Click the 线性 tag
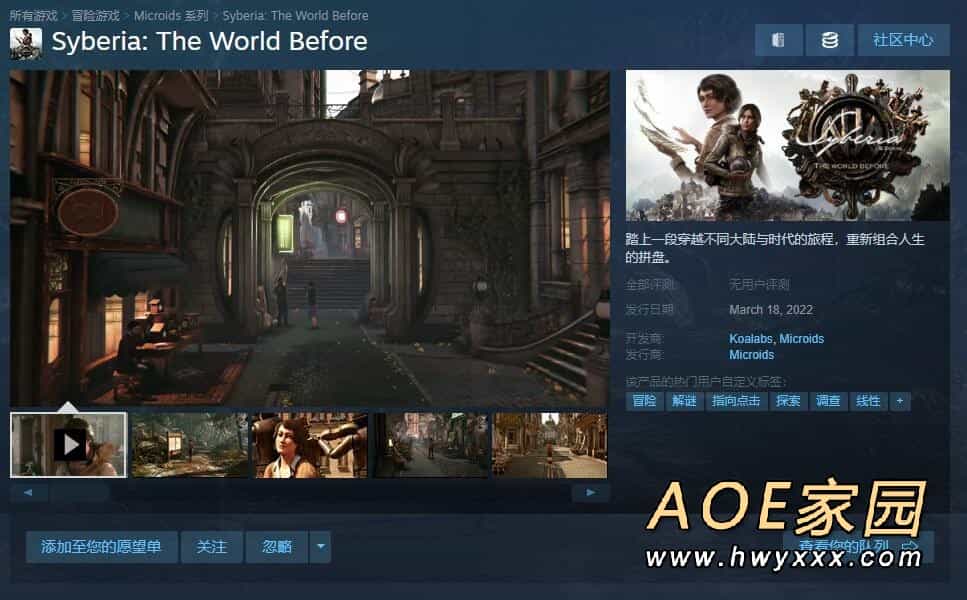This screenshot has width=967, height=600. [x=868, y=401]
